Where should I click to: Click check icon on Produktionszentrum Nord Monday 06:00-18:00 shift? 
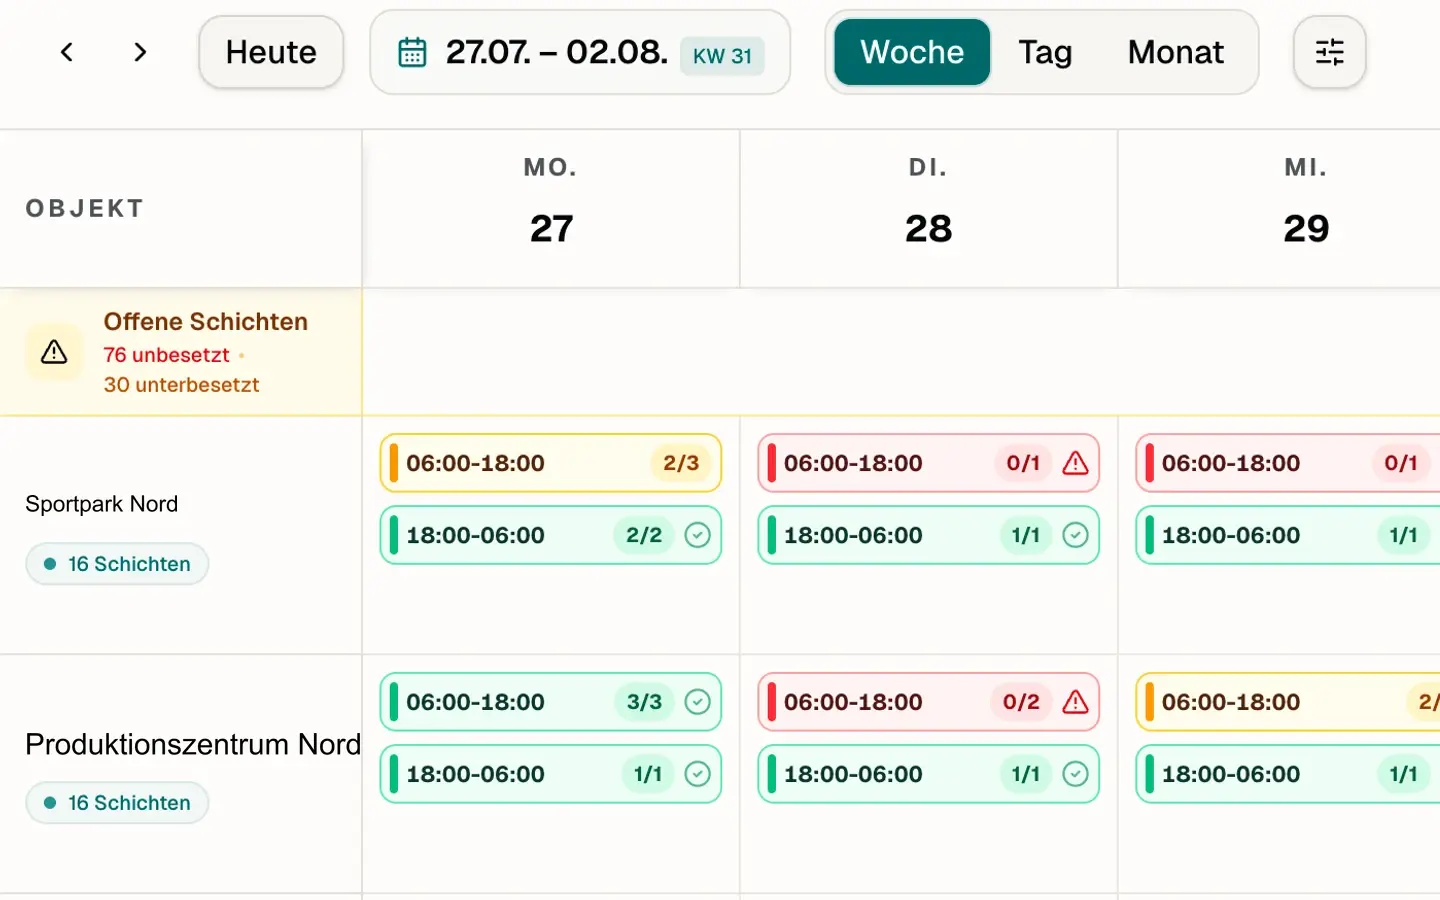pos(697,702)
